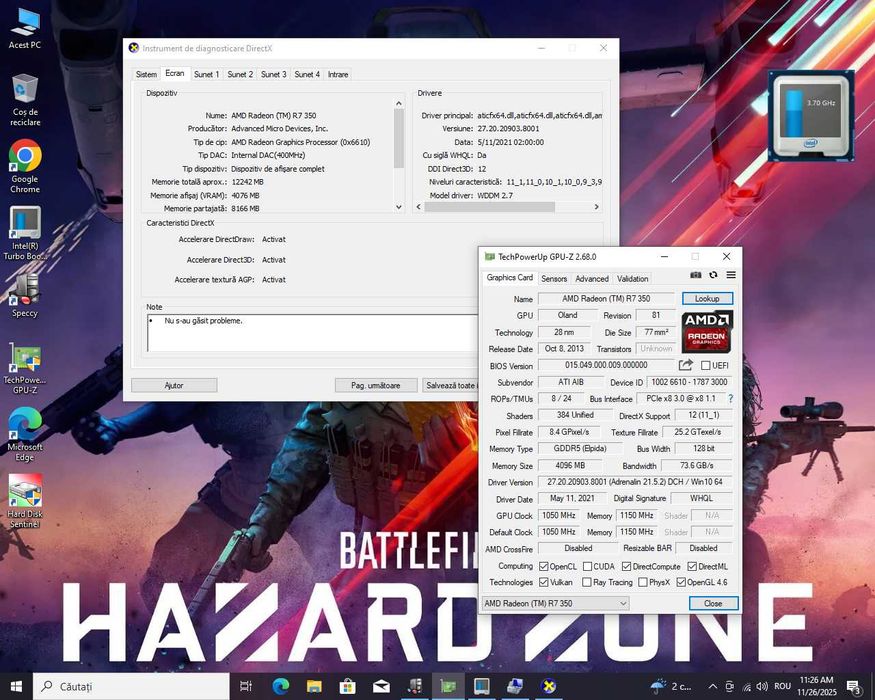The width and height of the screenshot is (875, 700).
Task: Toggle the Ray Tracing checkbox
Action: pos(586,582)
